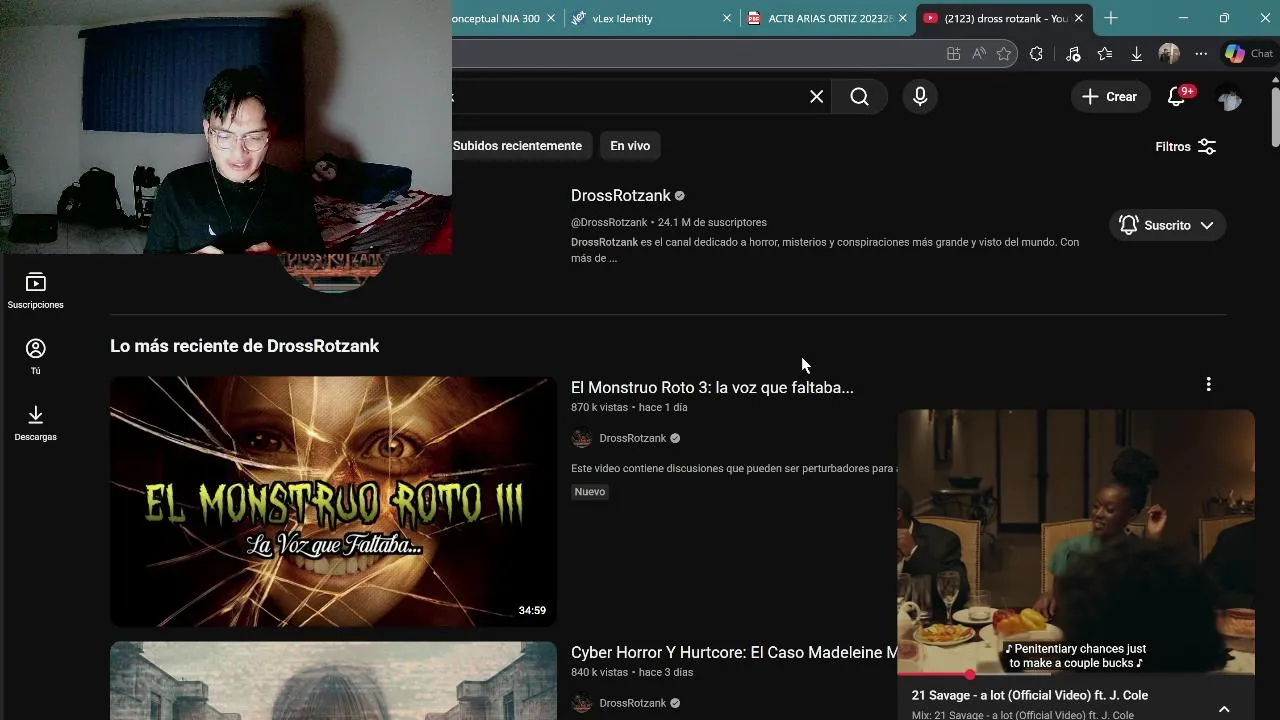The width and height of the screenshot is (1280, 720).
Task: Clear the YouTube search box with X
Action: [x=816, y=97]
